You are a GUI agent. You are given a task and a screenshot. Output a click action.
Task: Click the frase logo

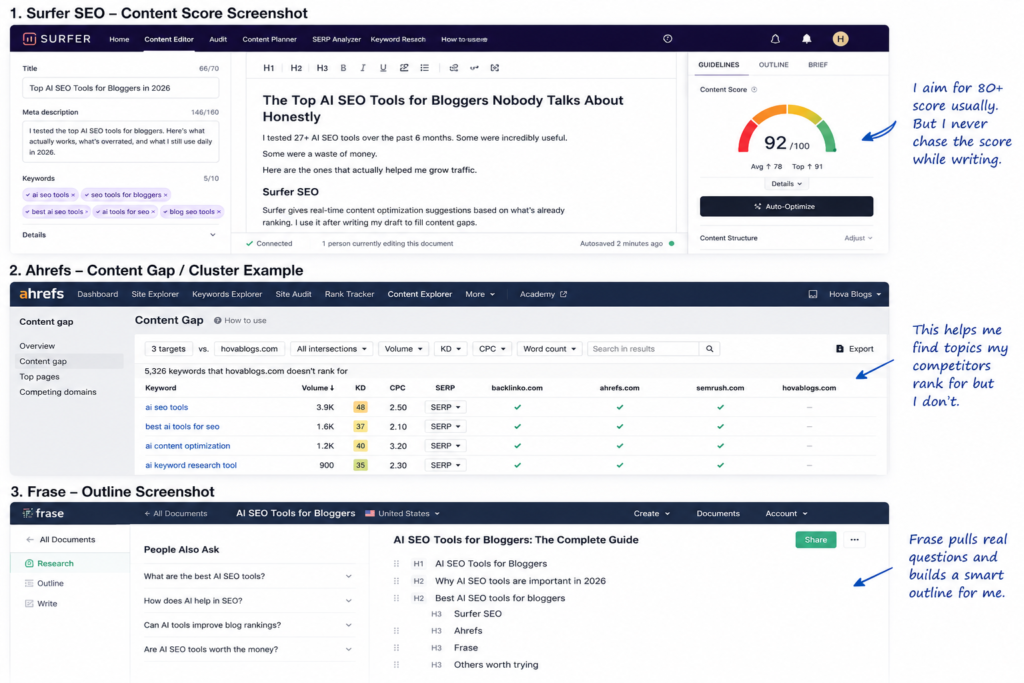(44, 513)
